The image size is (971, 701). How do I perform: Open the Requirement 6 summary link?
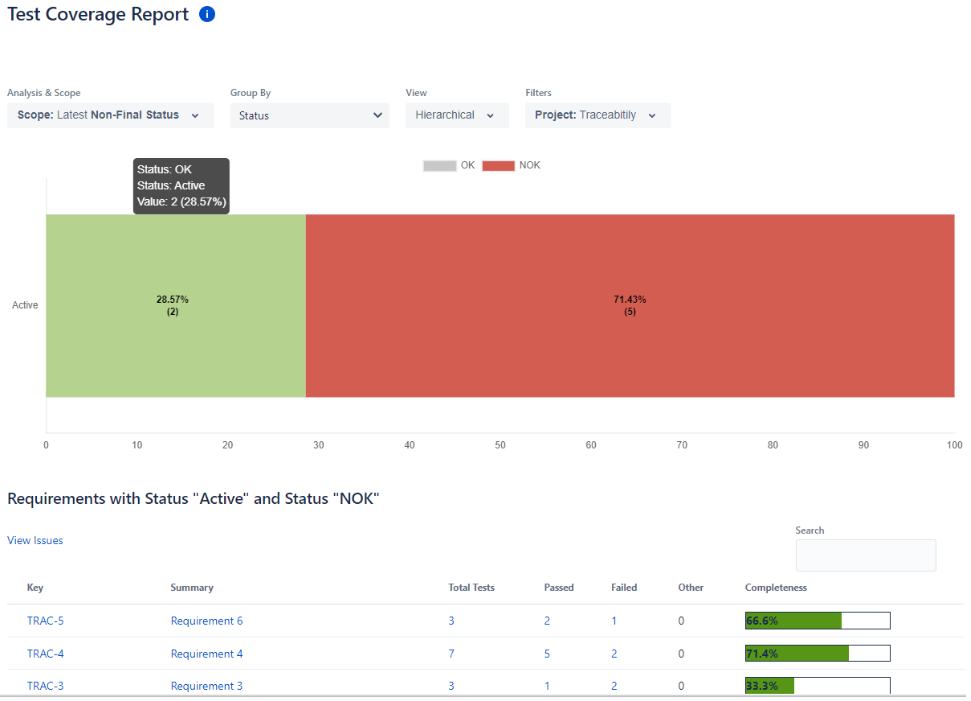(207, 620)
